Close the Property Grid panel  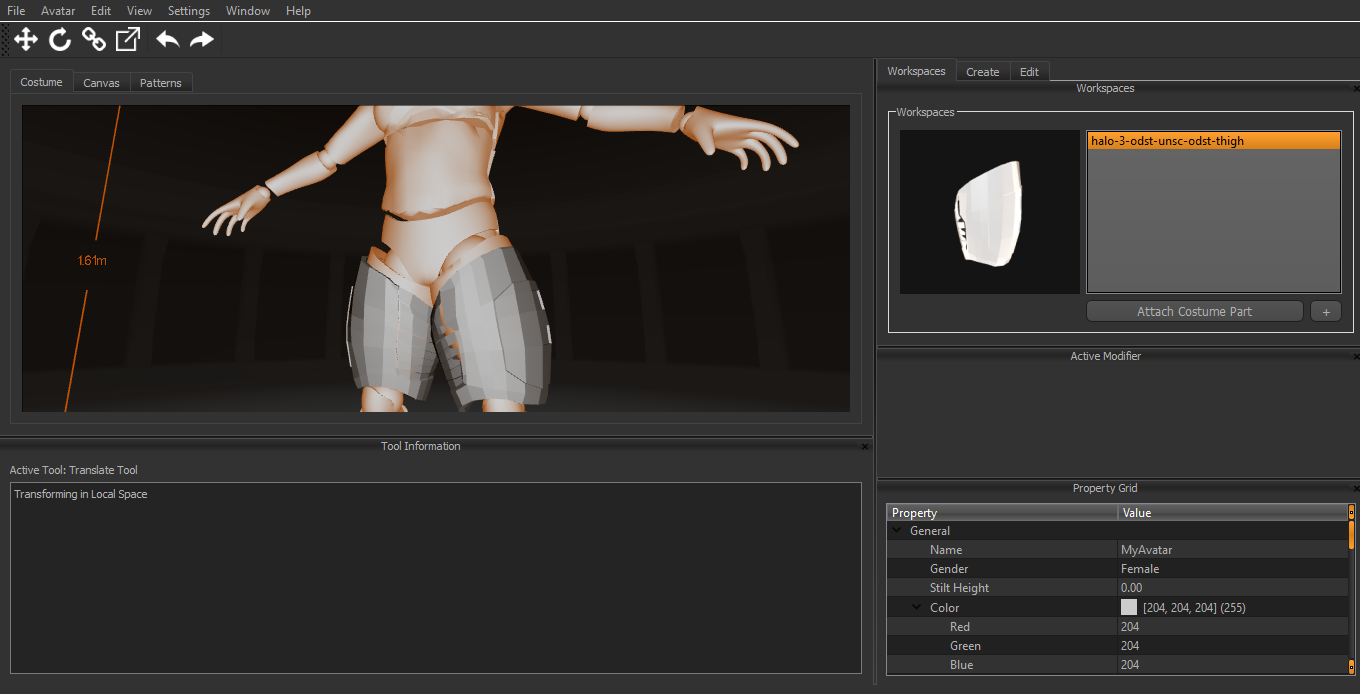click(1356, 488)
